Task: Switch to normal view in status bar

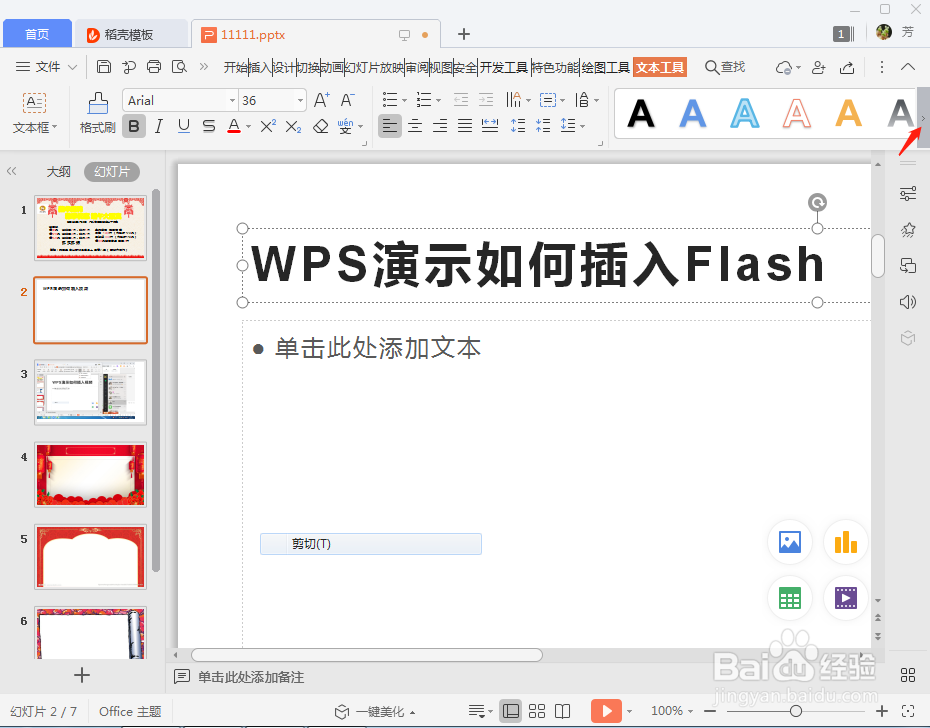Action: [x=510, y=711]
